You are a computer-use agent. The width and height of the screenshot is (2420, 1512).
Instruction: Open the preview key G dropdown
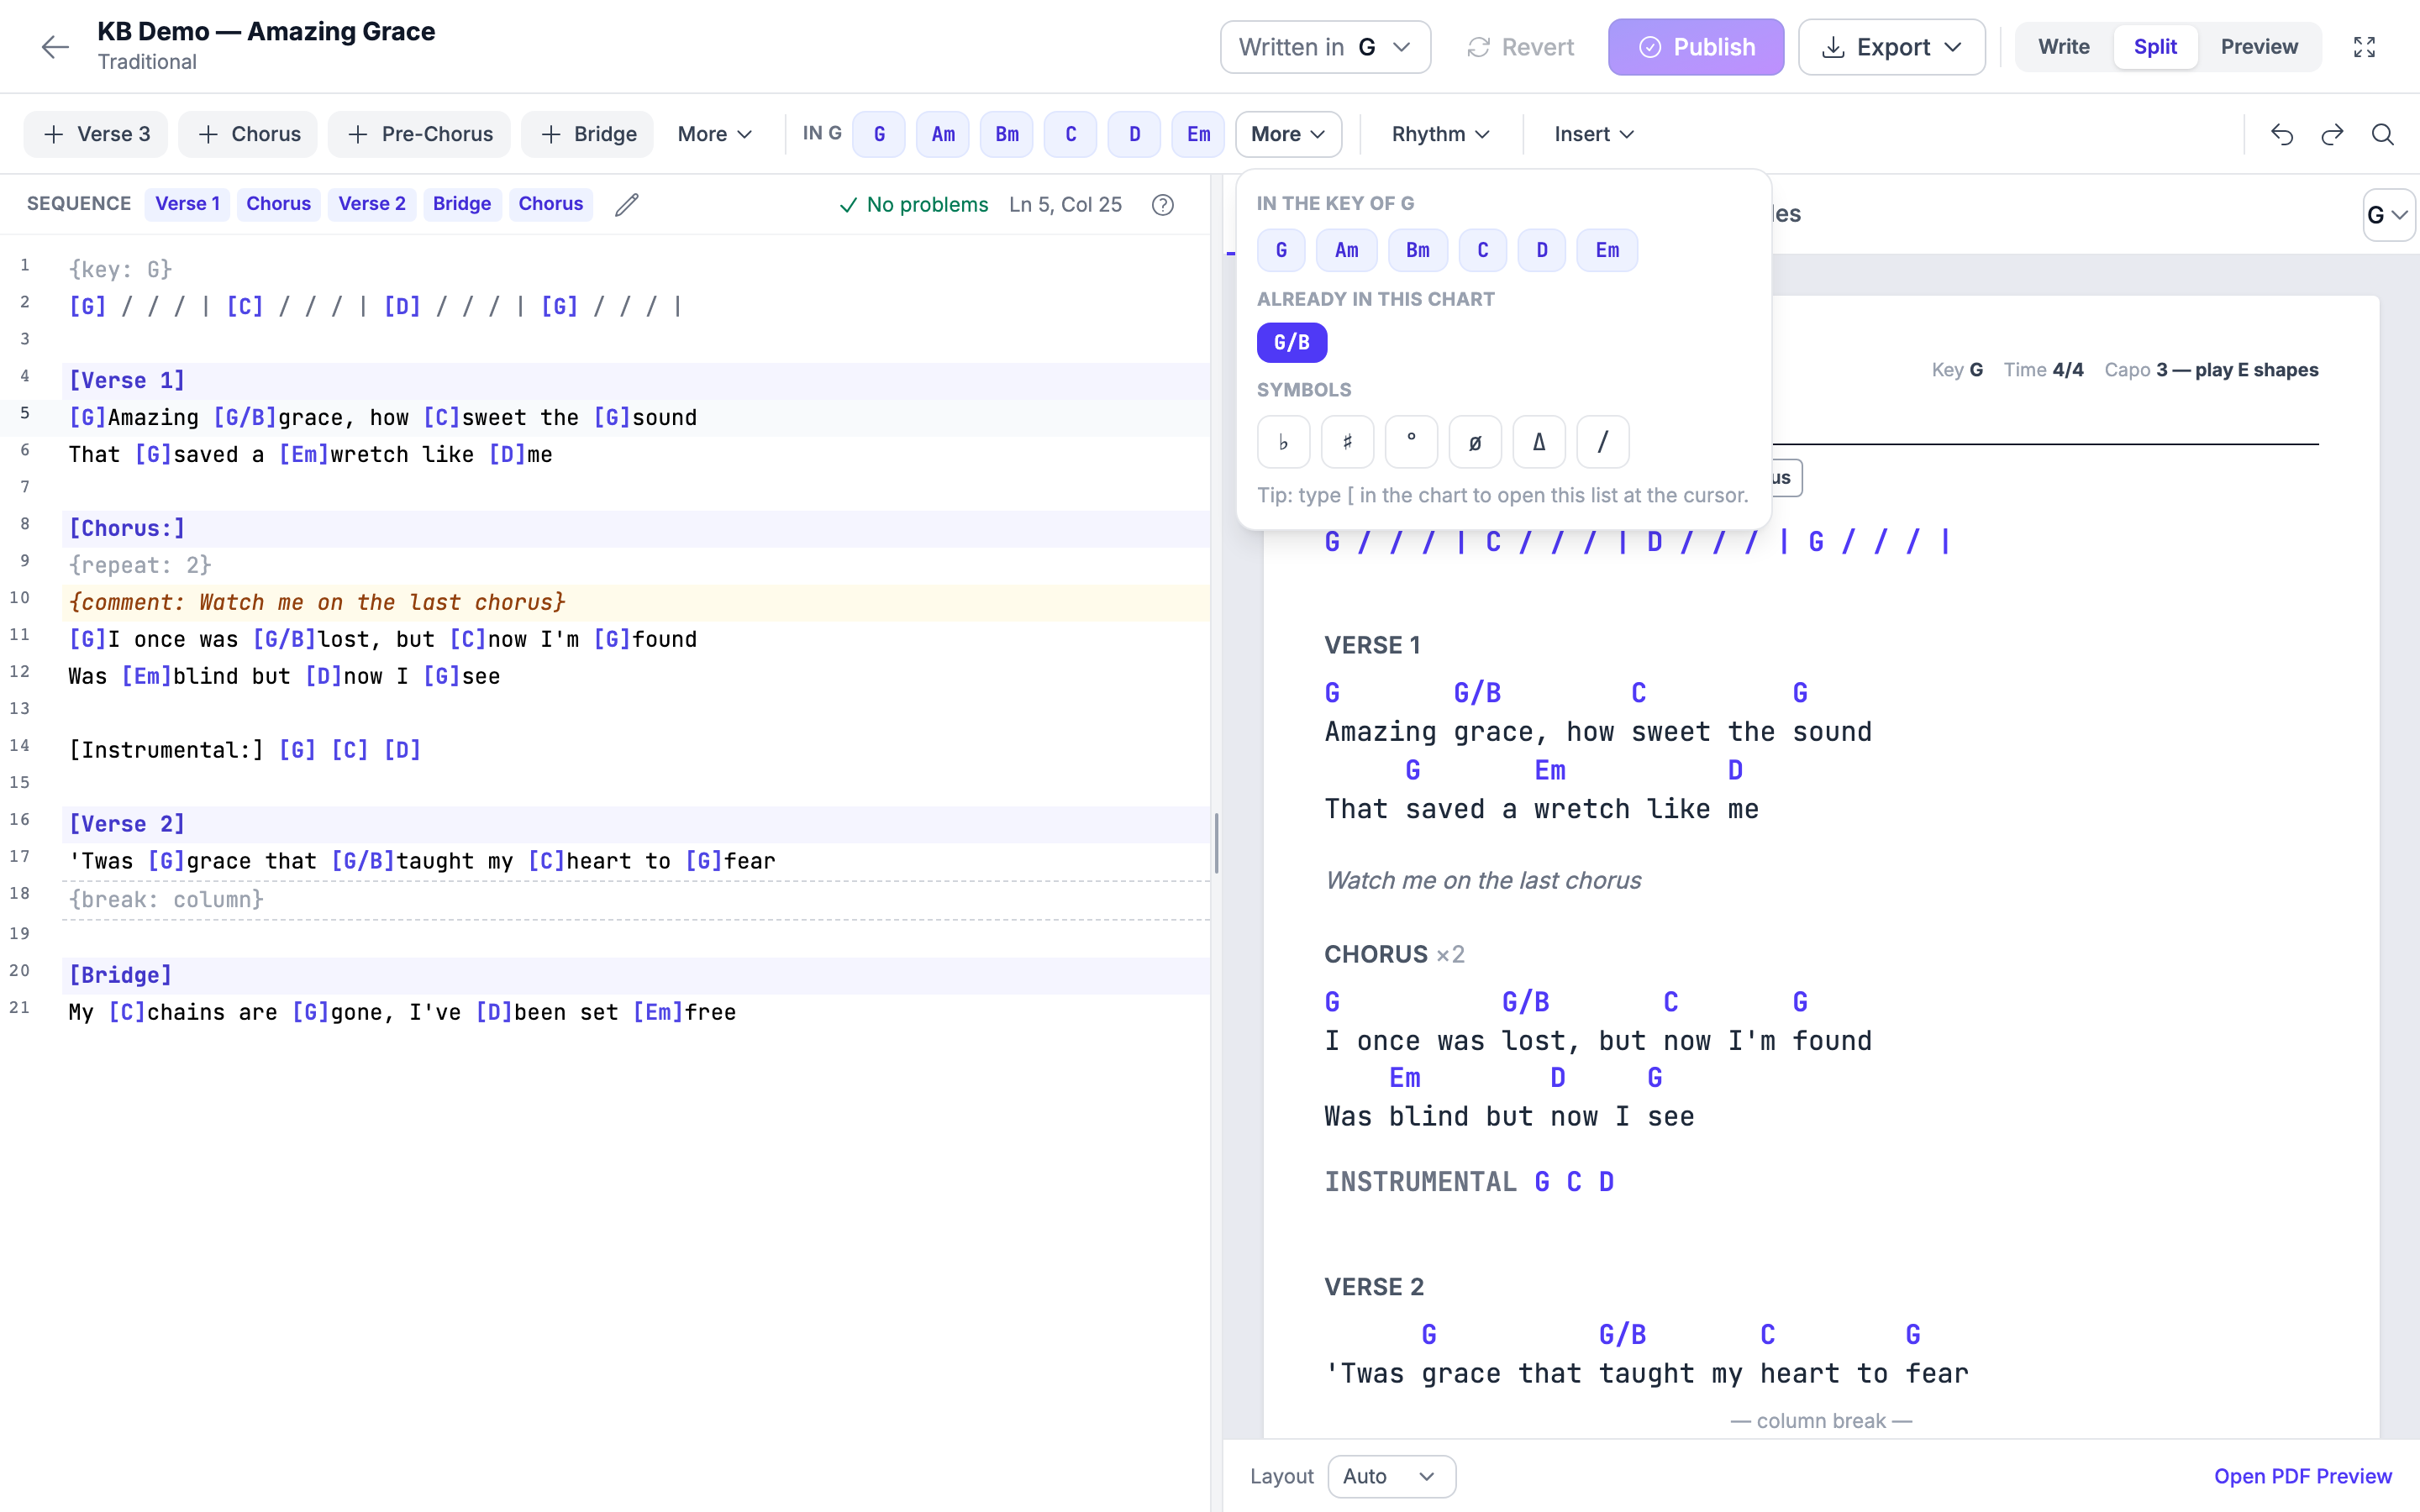[2388, 215]
